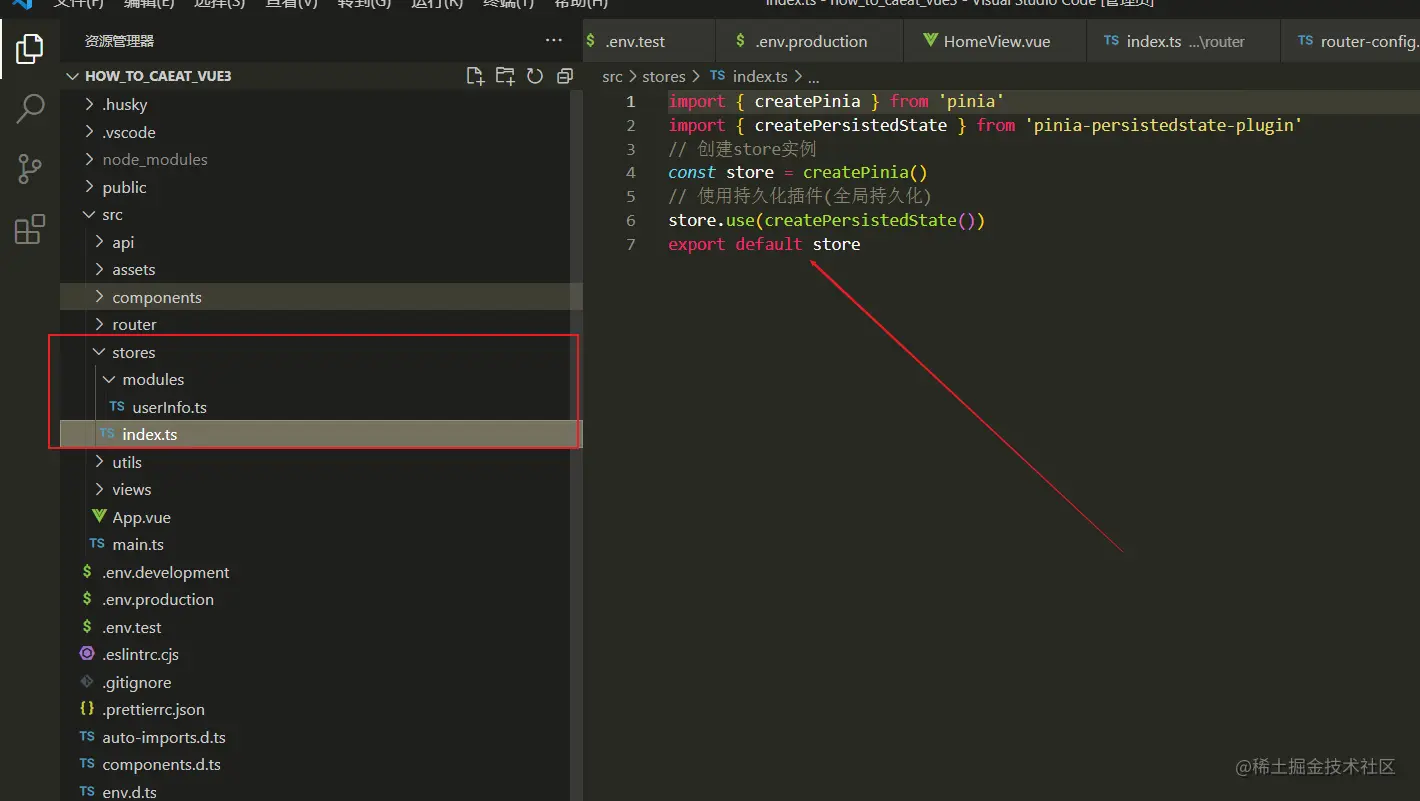The height and width of the screenshot is (801, 1420).
Task: Open auto-imports.d.ts file
Action: 320,737
